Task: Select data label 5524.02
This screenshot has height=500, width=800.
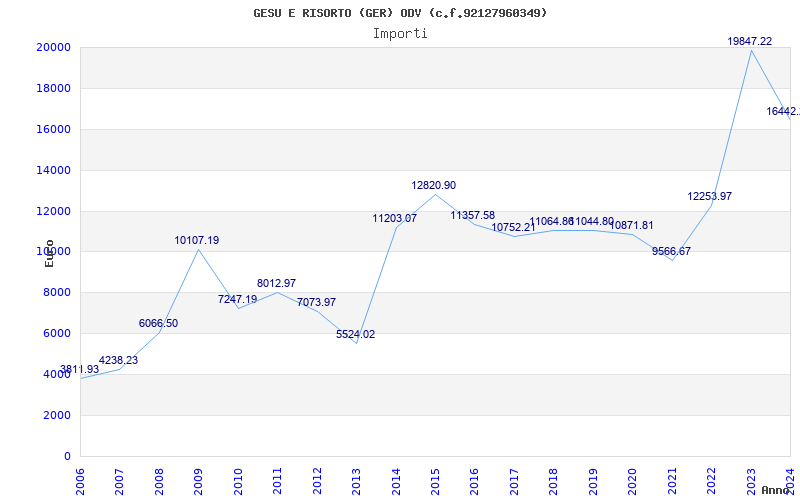Action: 356,335
